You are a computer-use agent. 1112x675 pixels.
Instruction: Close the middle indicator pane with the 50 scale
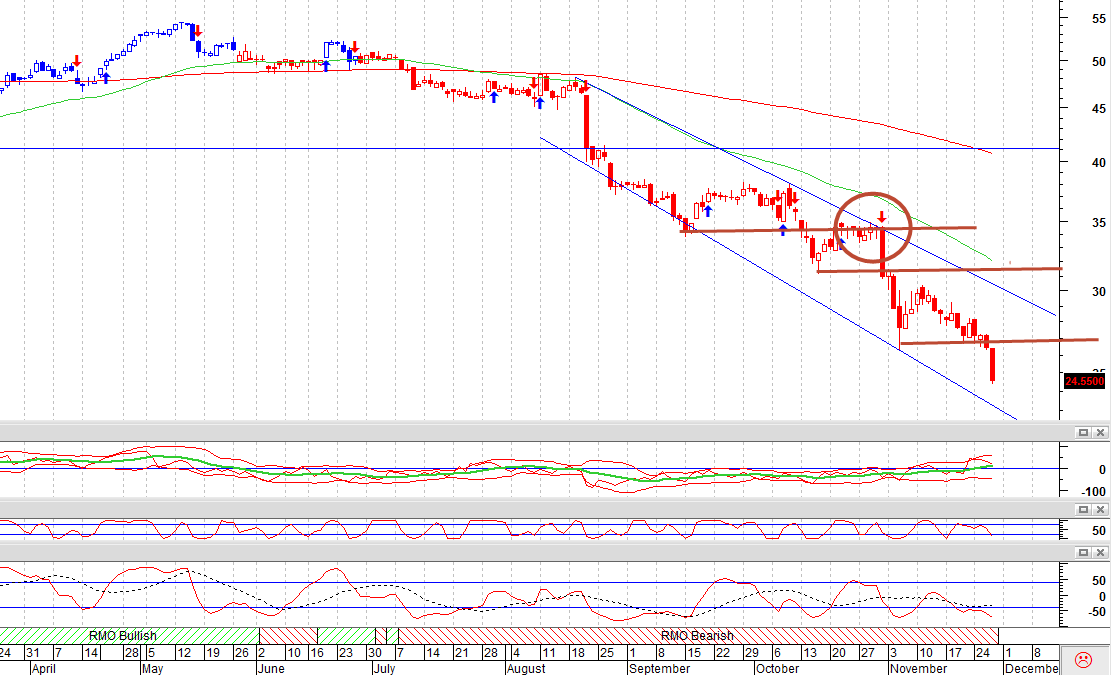(1100, 509)
